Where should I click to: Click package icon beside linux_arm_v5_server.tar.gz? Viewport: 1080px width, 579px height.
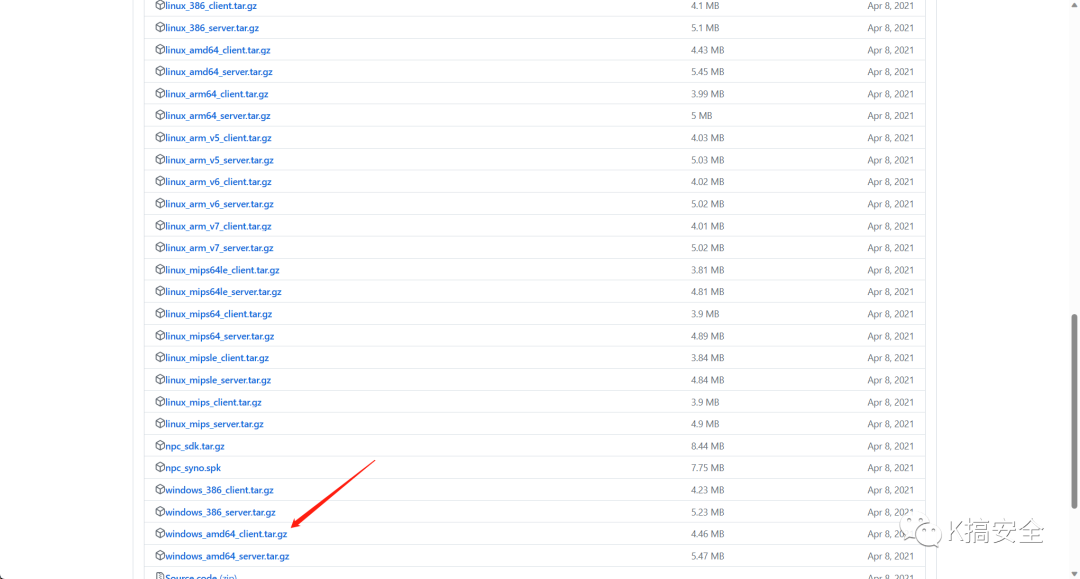[x=160, y=160]
